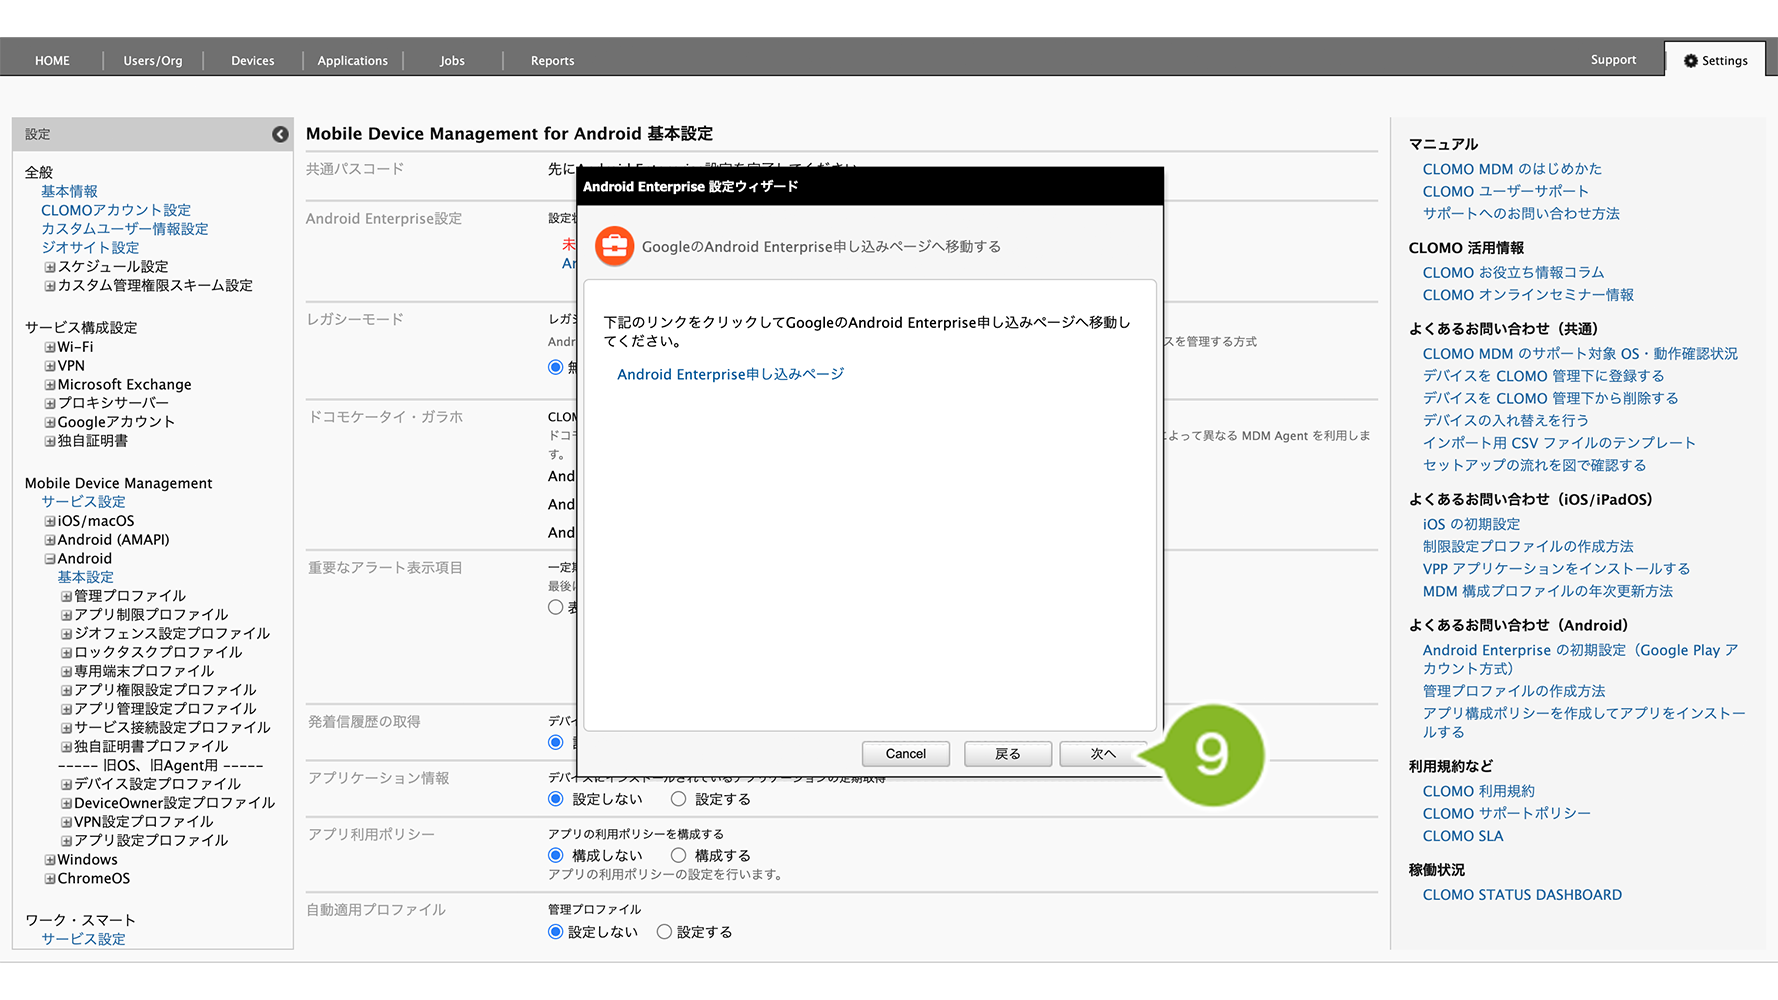The width and height of the screenshot is (1778, 1000).
Task: Expand the スケジュール設定 tree node
Action: (50, 267)
